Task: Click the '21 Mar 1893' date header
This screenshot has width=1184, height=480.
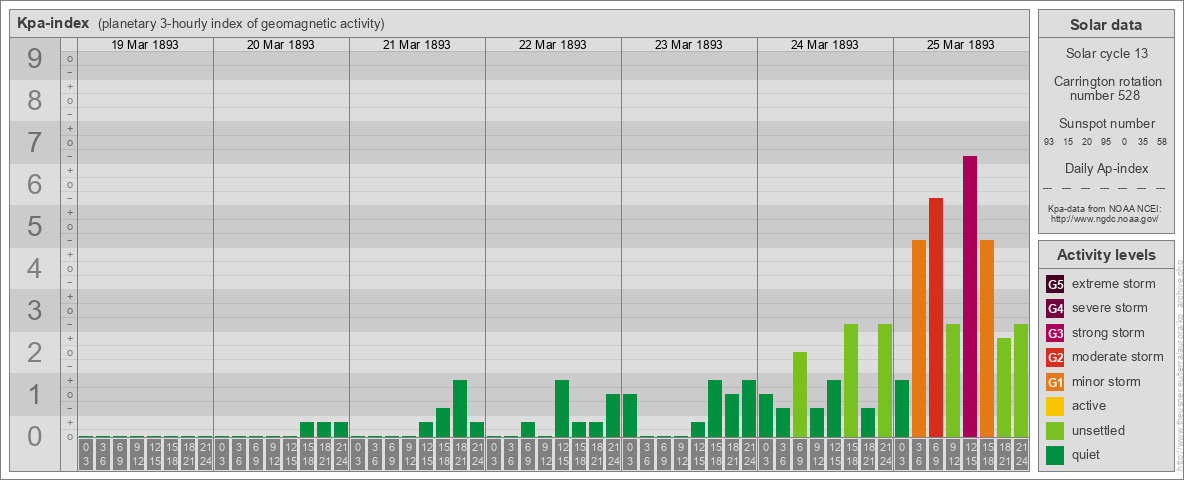Action: coord(417,45)
